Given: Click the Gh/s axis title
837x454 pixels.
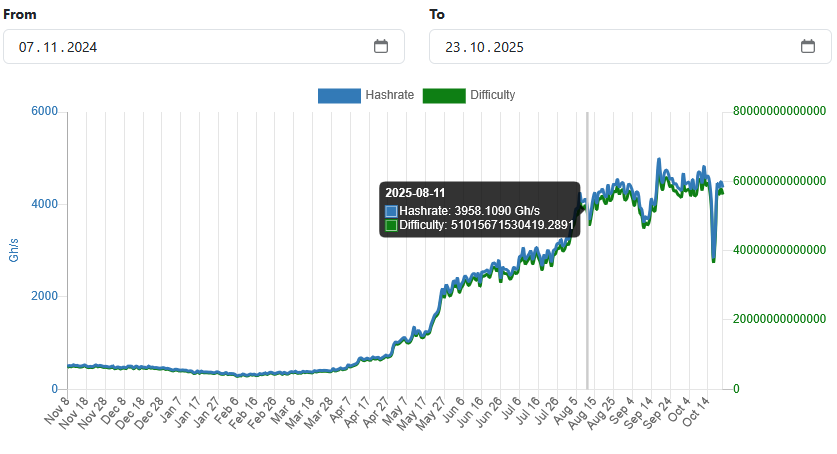Looking at the screenshot, I should (x=13, y=250).
